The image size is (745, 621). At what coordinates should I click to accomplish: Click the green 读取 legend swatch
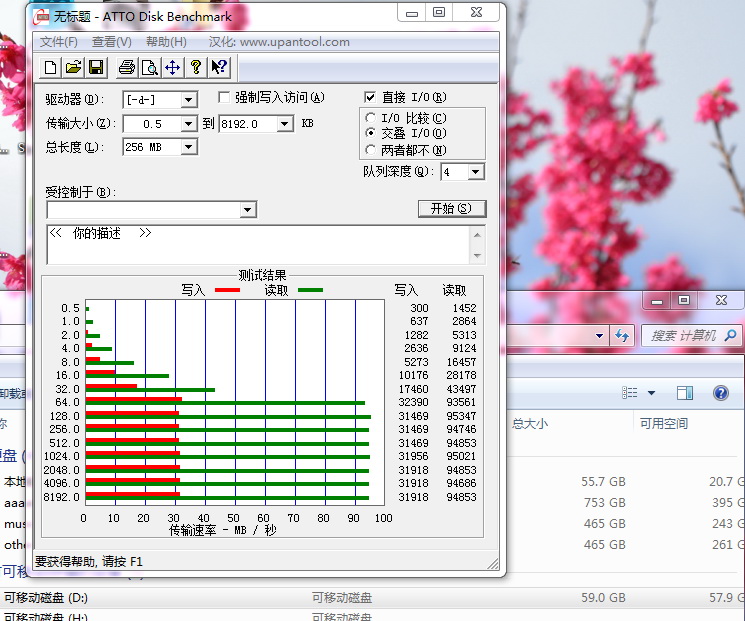[310, 290]
